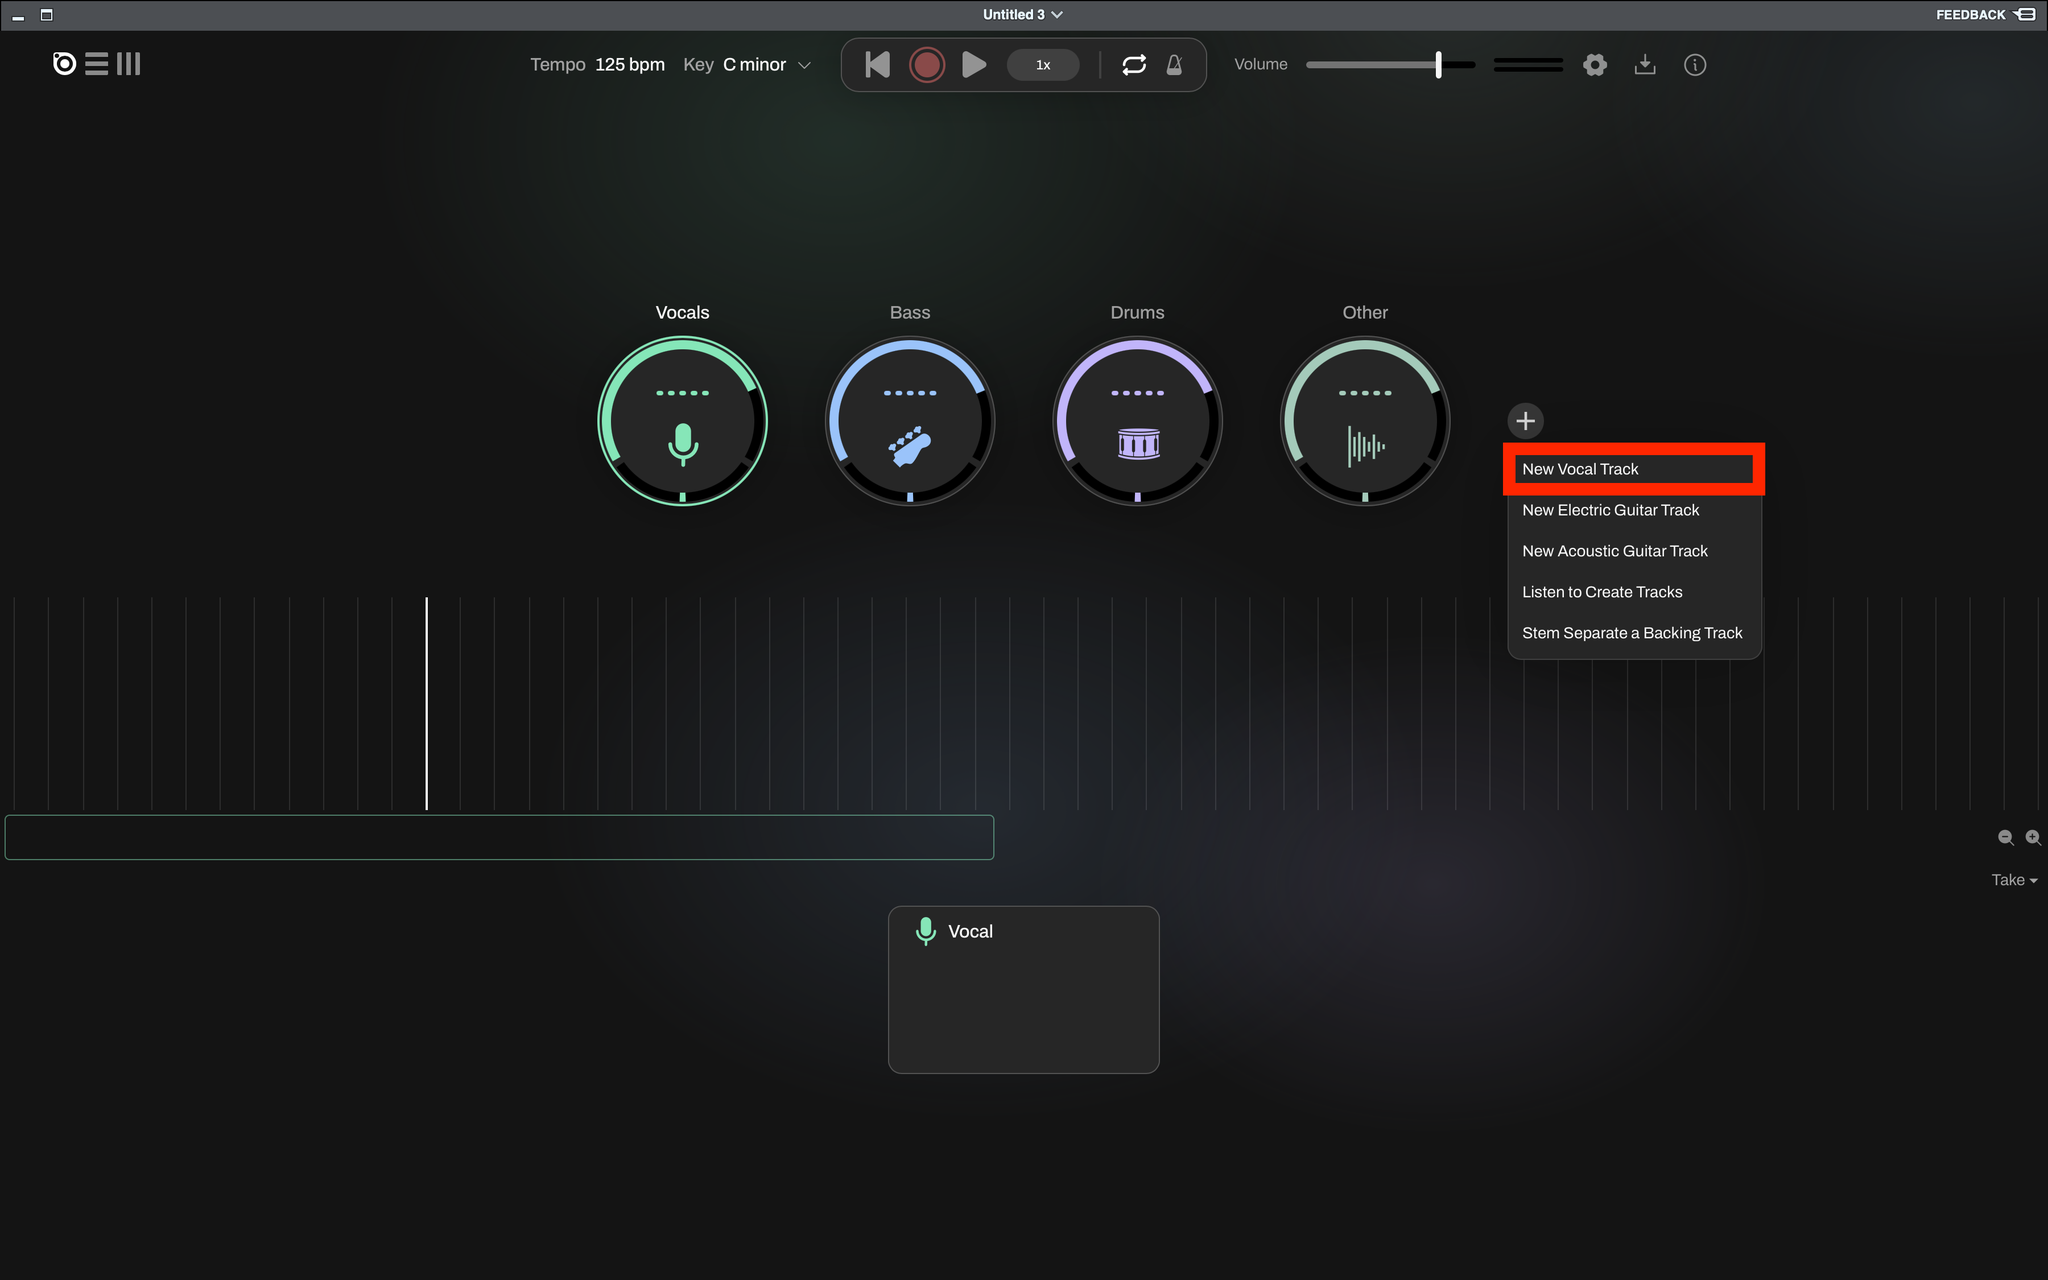Click the output level meter
Screen dimensions: 2048x1280
click(1528, 65)
